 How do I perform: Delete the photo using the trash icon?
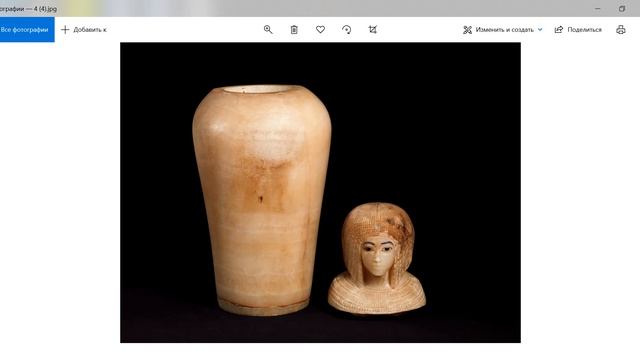point(294,29)
